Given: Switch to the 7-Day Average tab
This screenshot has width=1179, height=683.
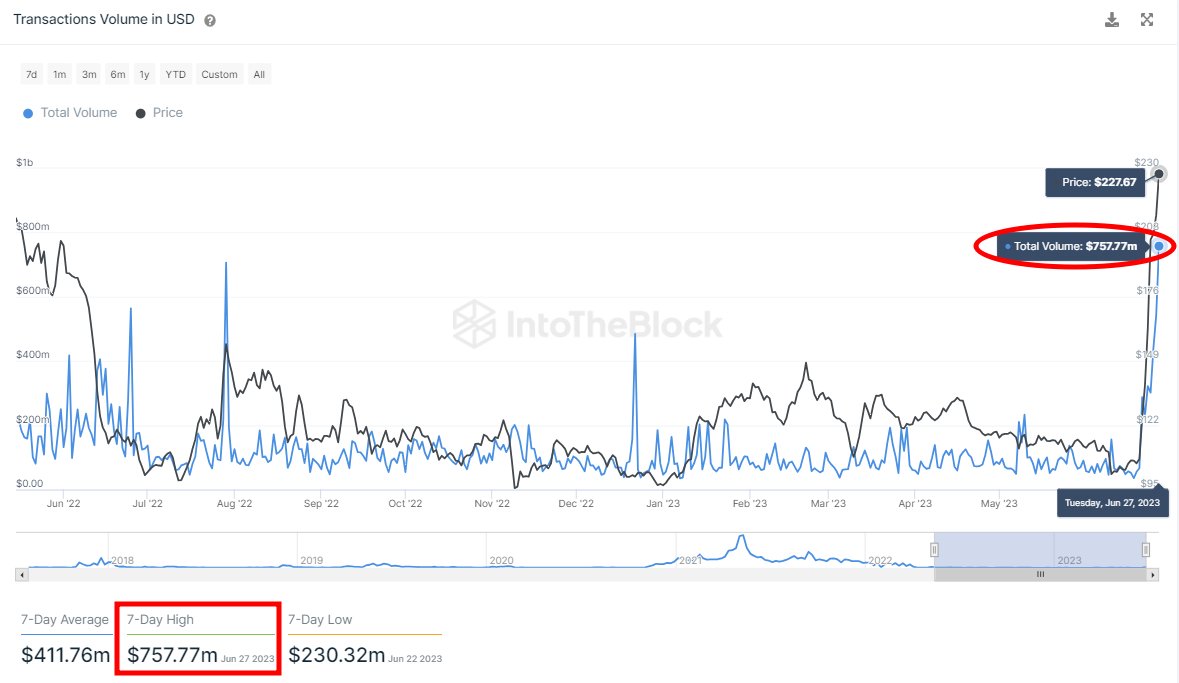Looking at the screenshot, I should (64, 620).
